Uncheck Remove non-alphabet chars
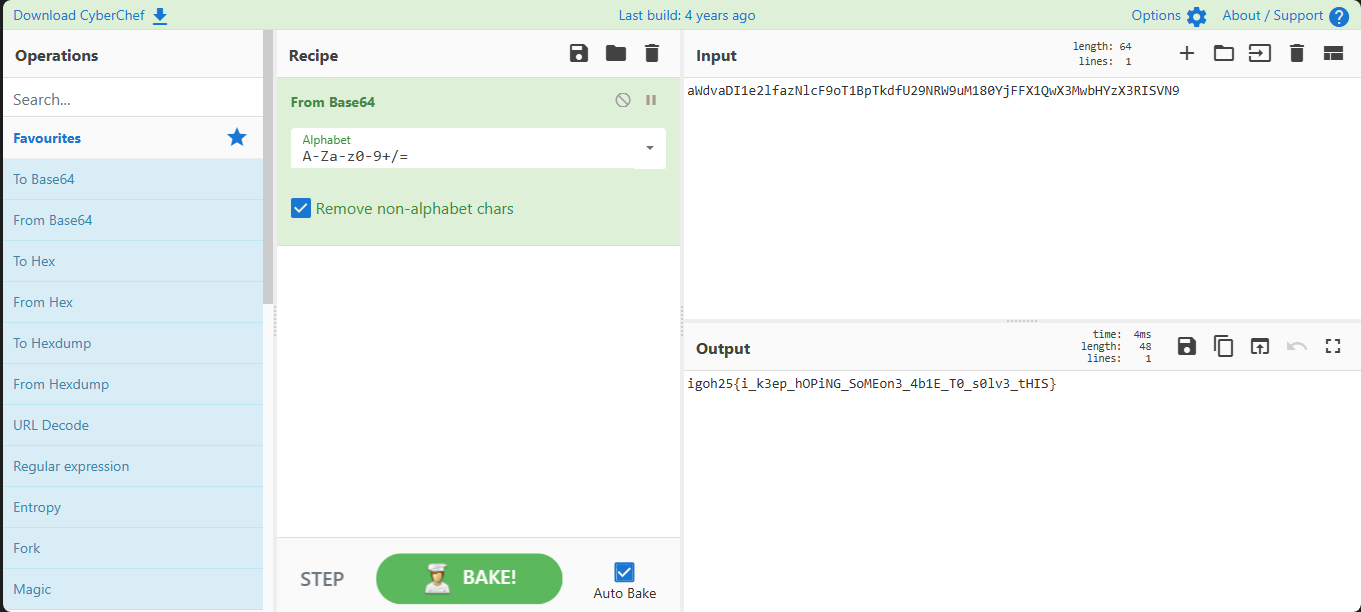This screenshot has height=612, width=1361. click(301, 208)
